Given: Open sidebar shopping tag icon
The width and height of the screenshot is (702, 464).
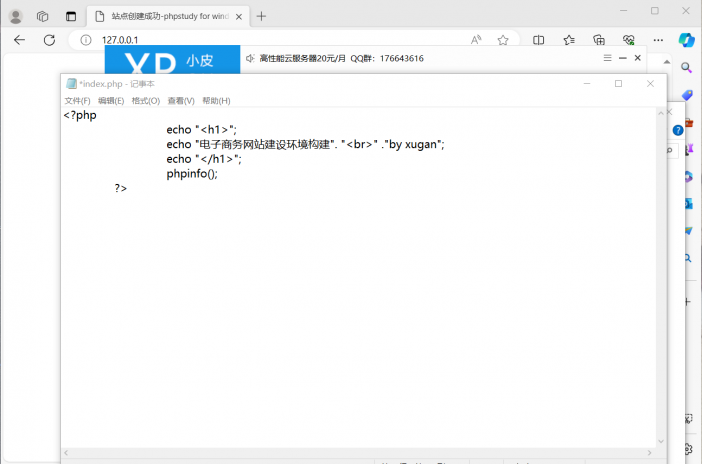Looking at the screenshot, I should coord(687,95).
